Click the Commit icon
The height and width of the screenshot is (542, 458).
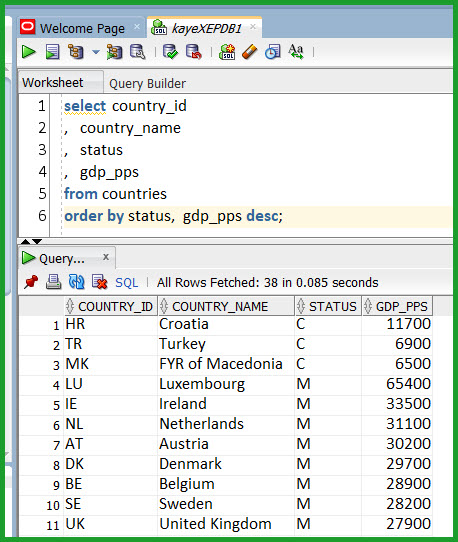click(170, 52)
